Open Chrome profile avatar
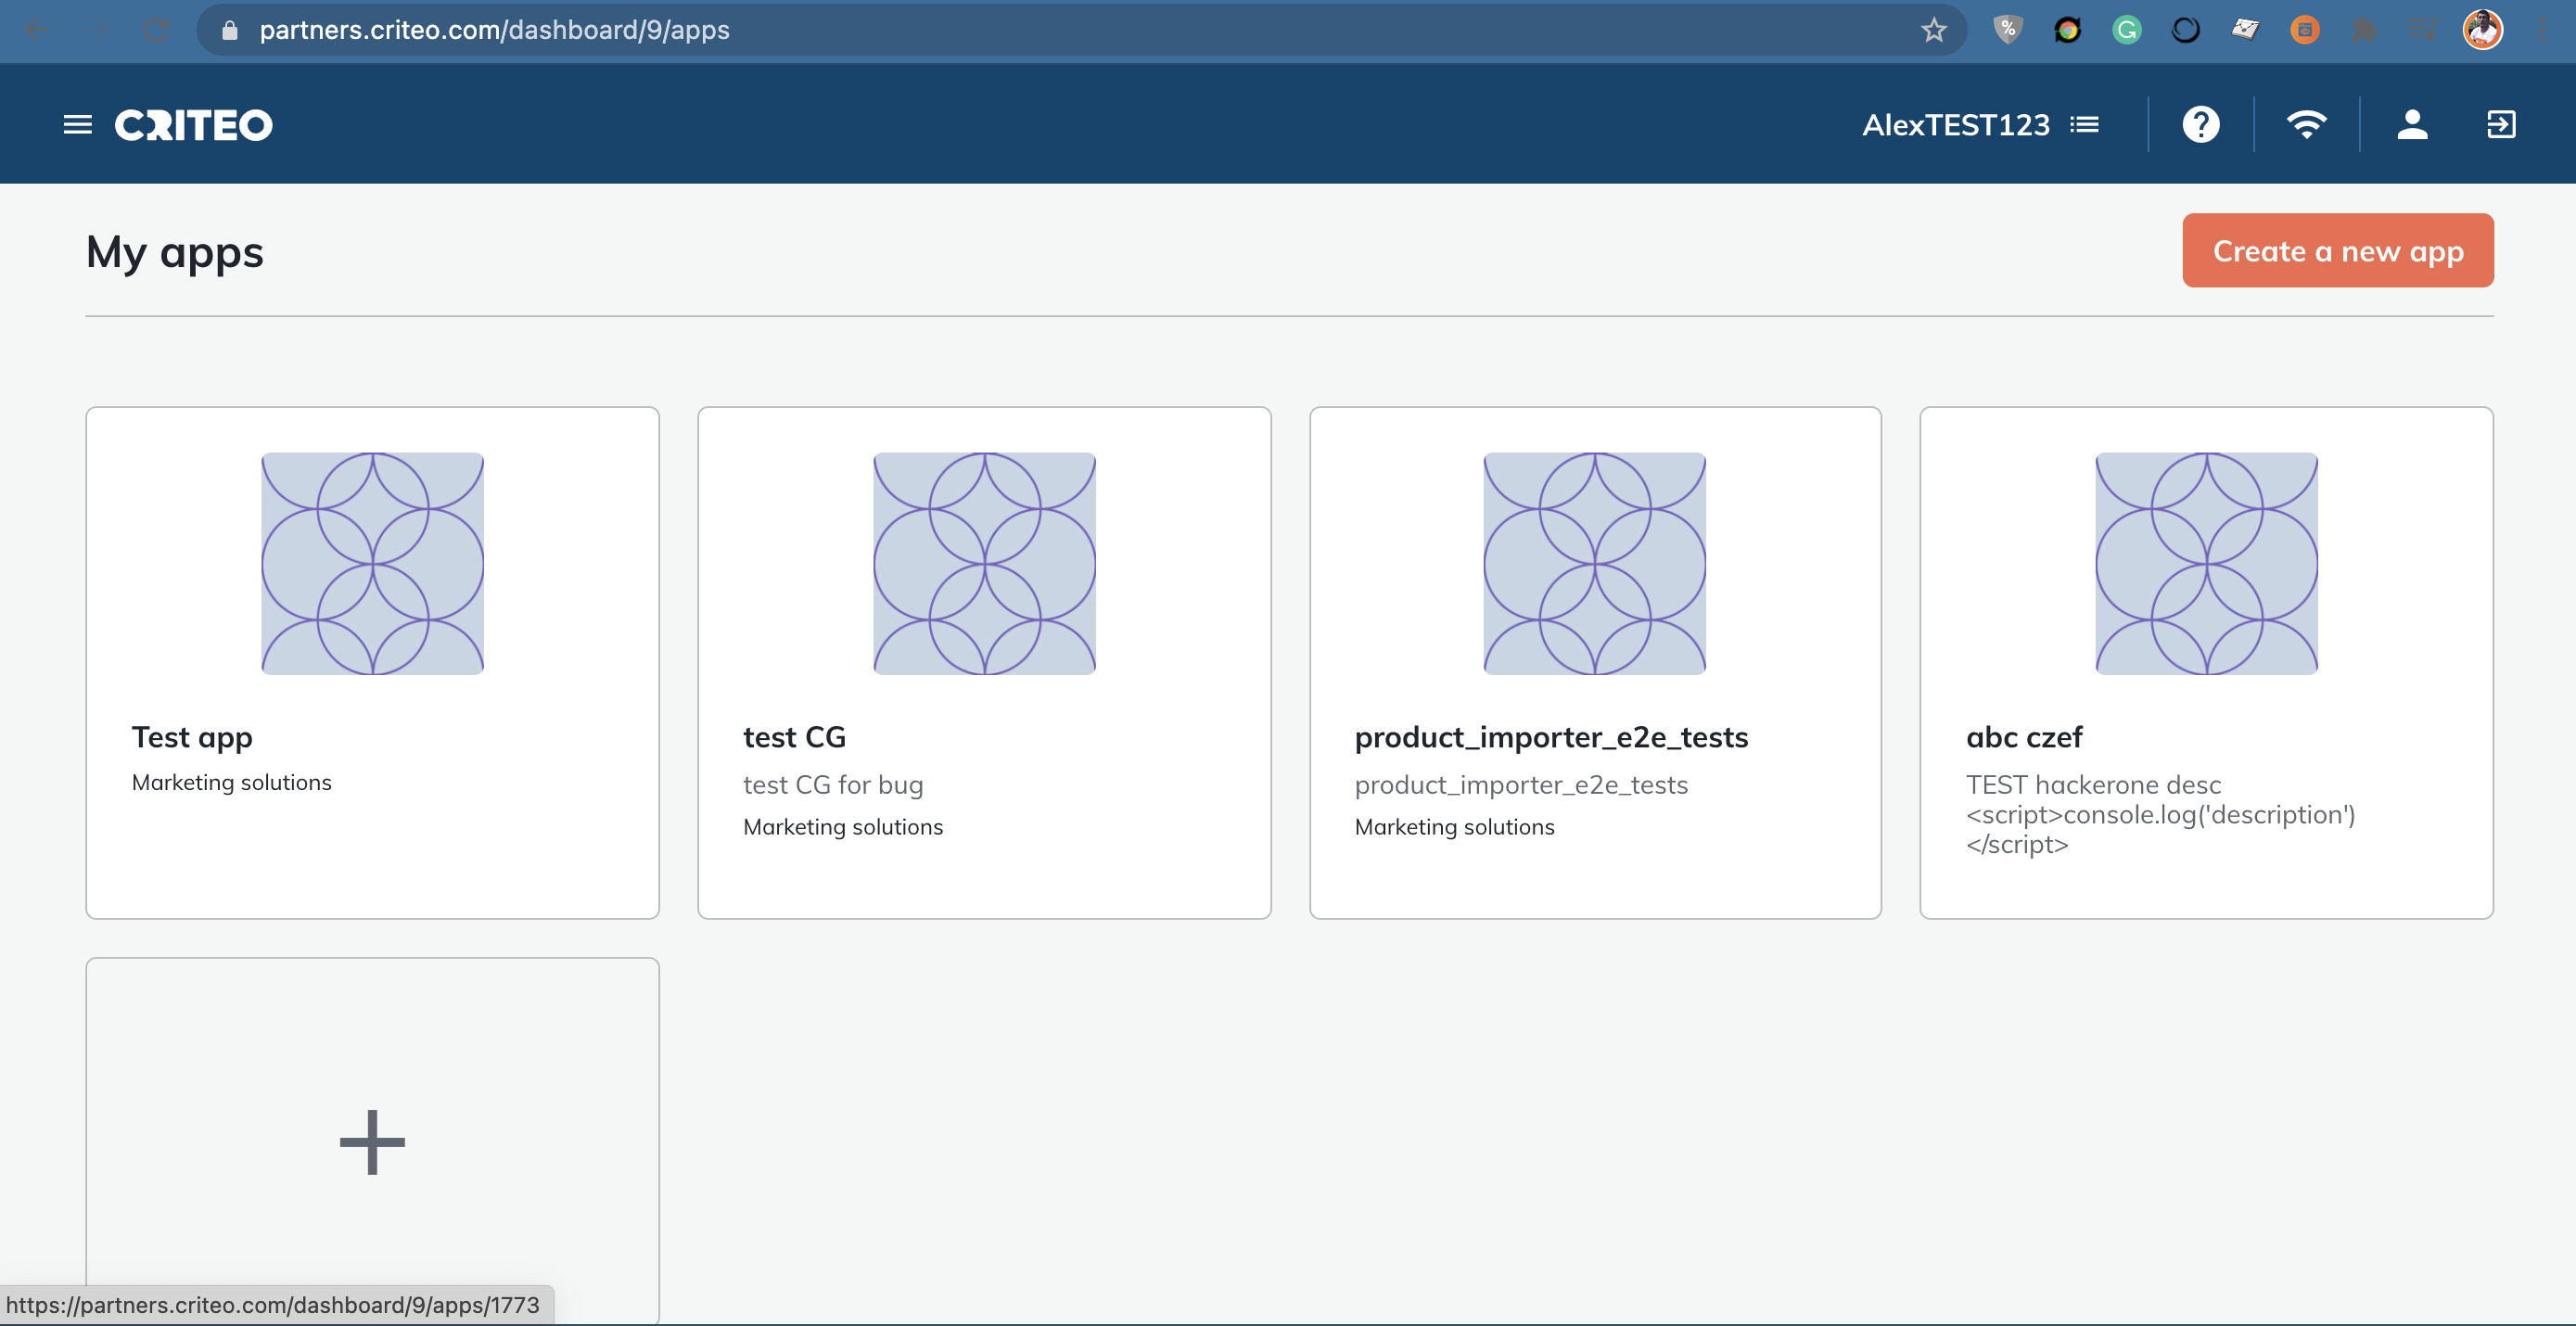 [2482, 30]
